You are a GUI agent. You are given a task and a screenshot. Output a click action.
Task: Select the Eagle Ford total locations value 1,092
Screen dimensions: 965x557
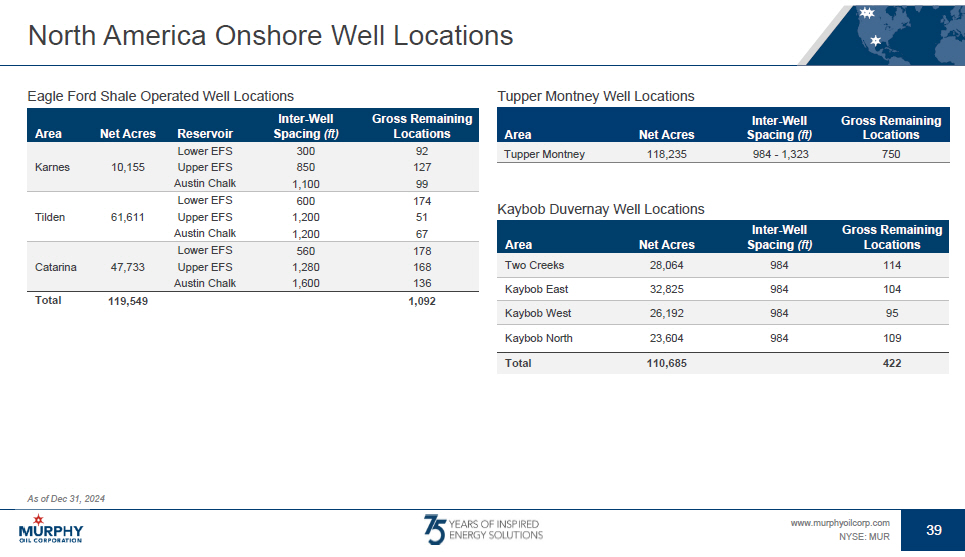(421, 301)
